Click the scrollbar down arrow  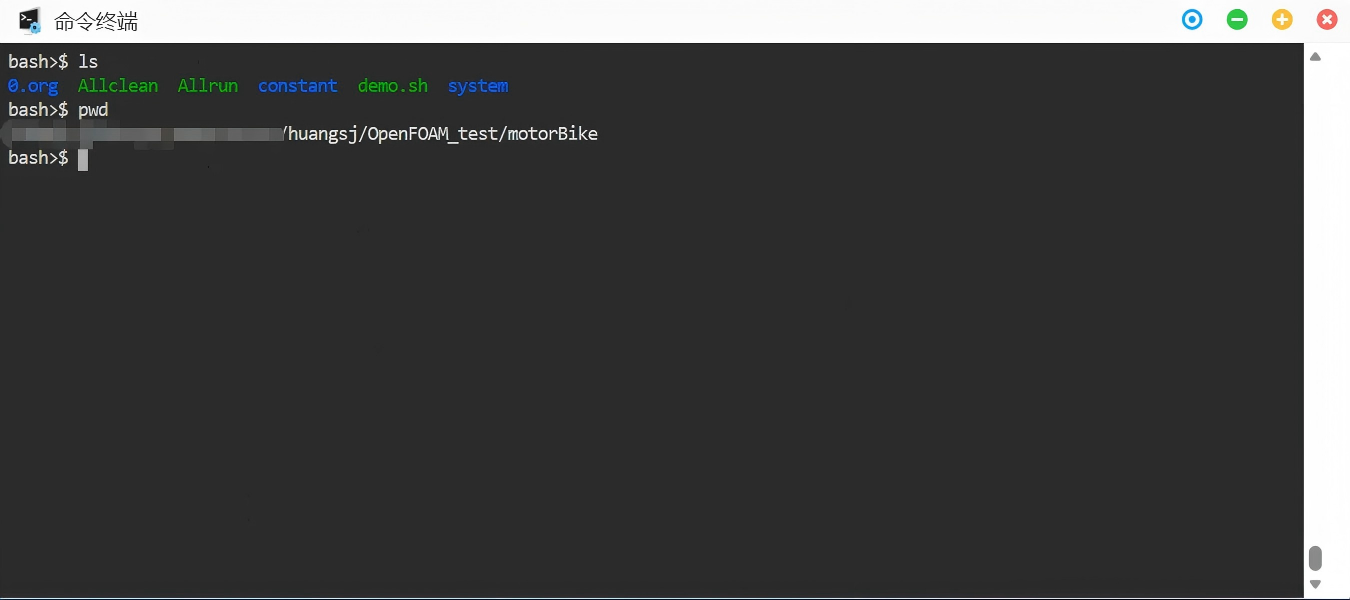point(1316,584)
